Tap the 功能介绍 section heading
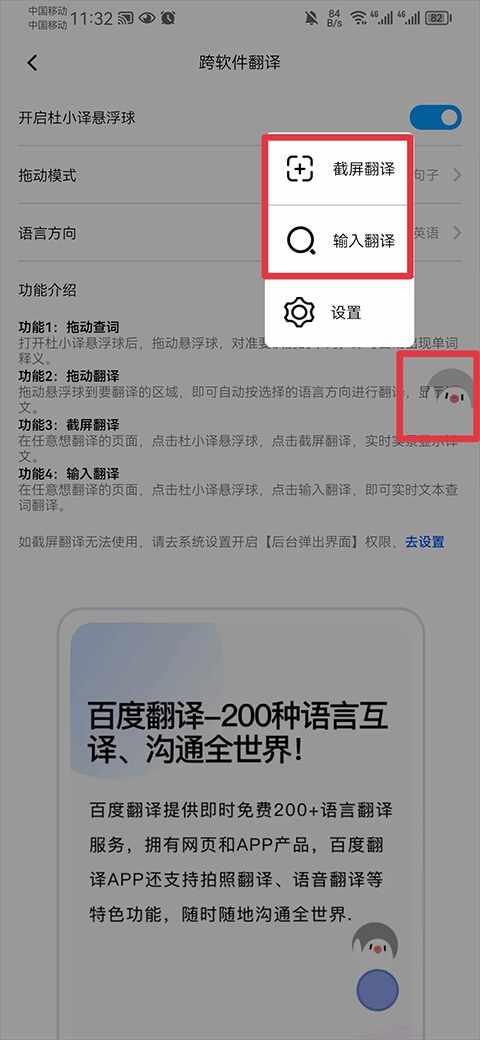 [x=47, y=290]
